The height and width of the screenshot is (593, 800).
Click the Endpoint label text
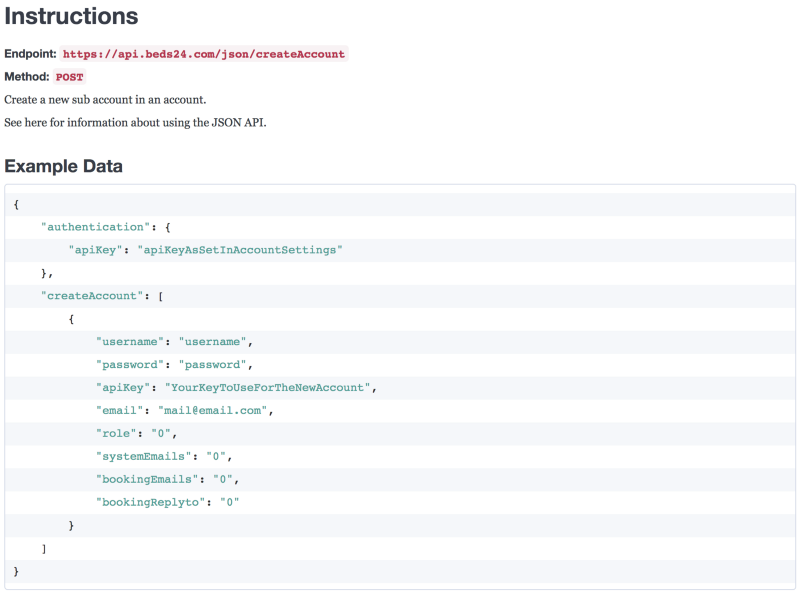pos(30,54)
